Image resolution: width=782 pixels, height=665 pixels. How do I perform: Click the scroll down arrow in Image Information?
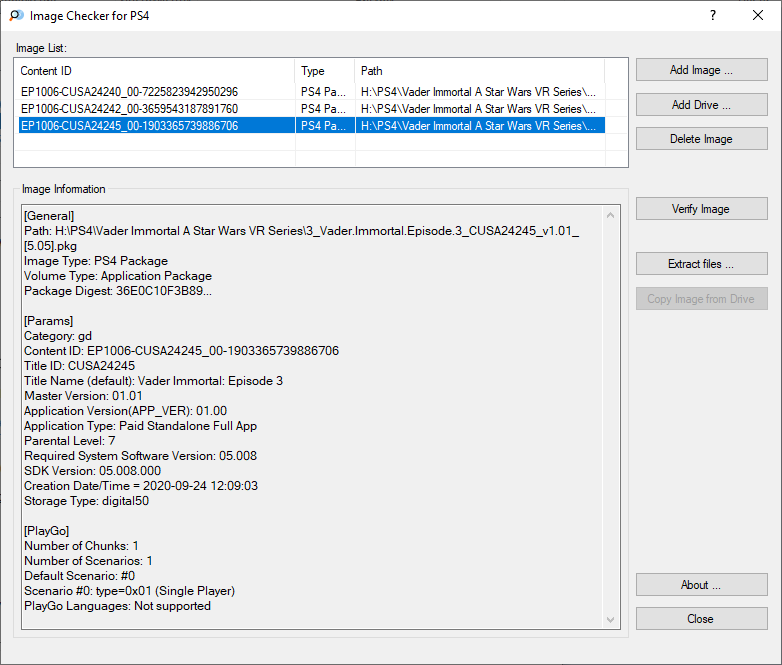(610, 620)
